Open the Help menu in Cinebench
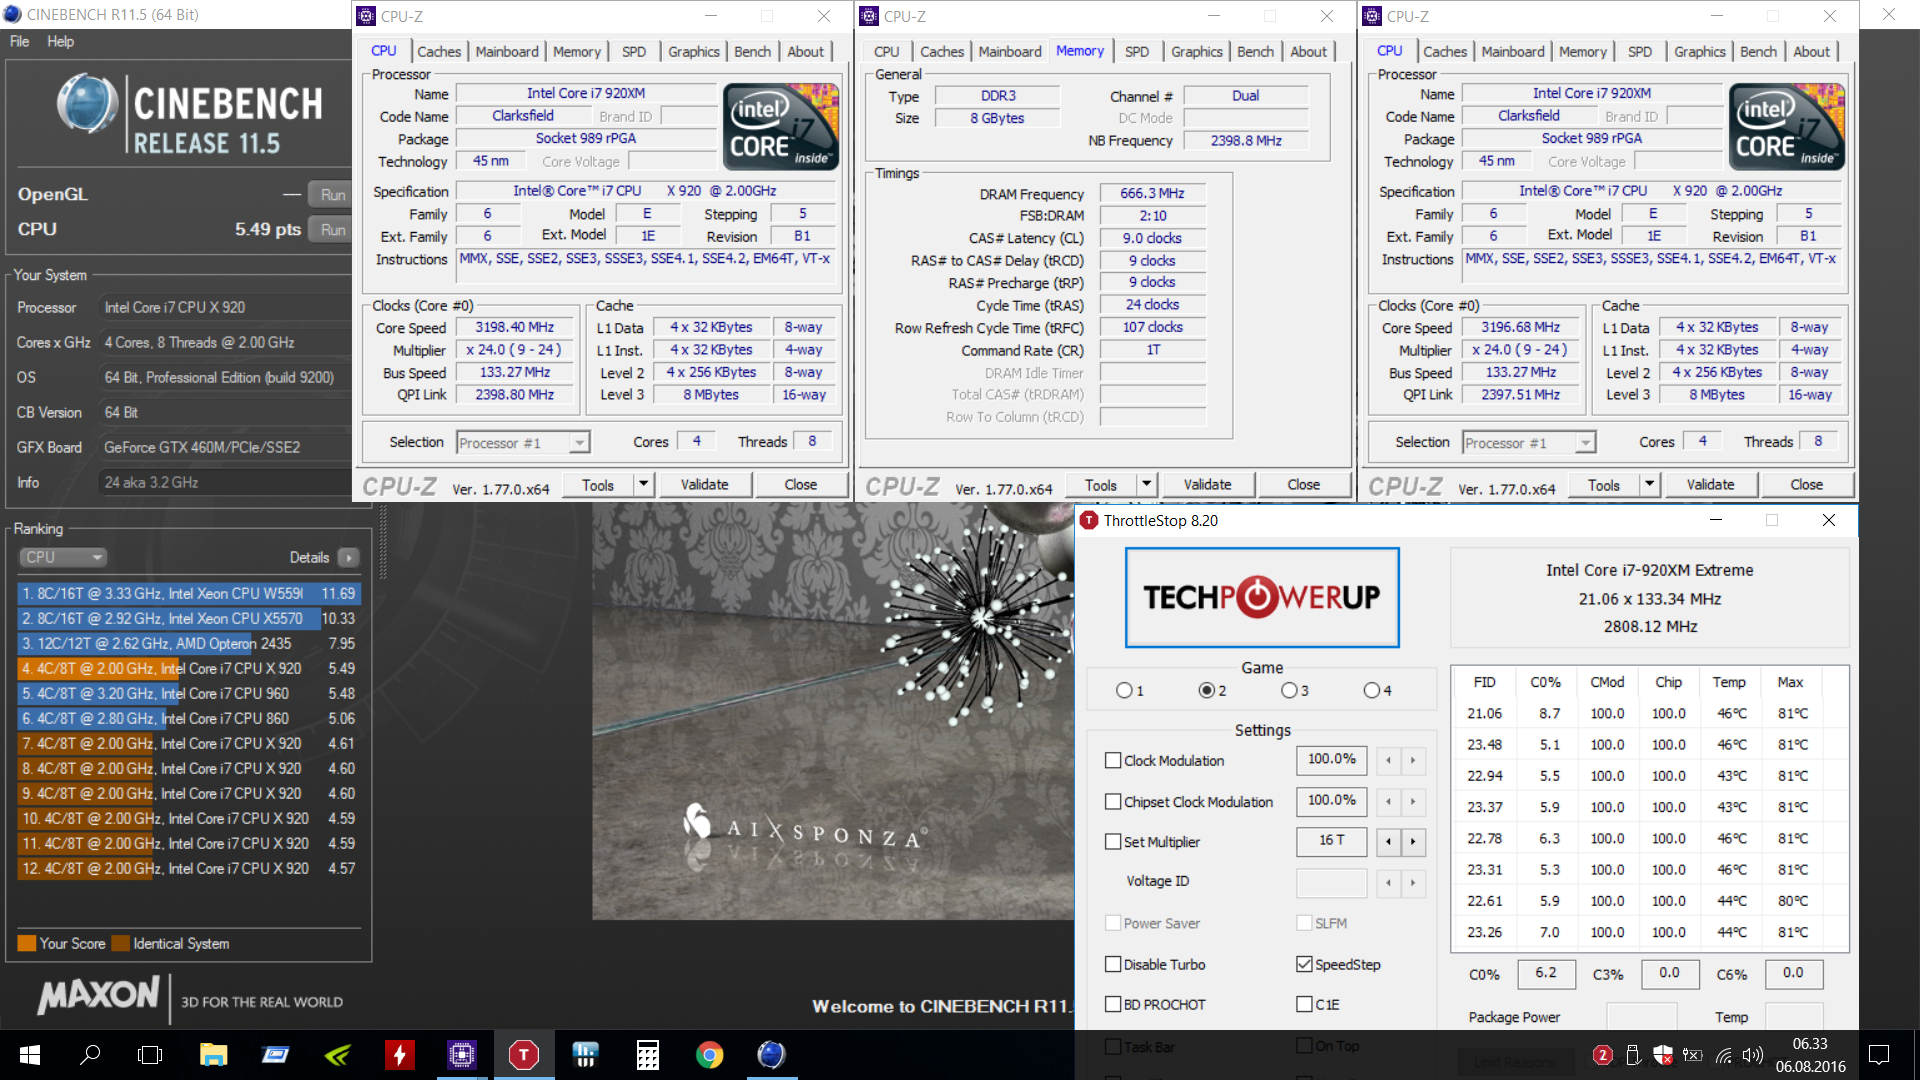 tap(60, 41)
